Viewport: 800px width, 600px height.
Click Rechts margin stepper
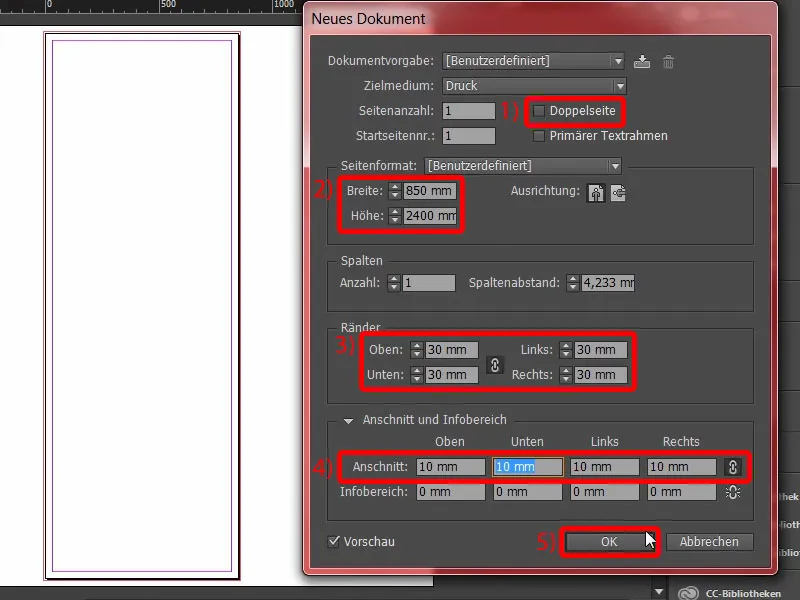pos(565,374)
